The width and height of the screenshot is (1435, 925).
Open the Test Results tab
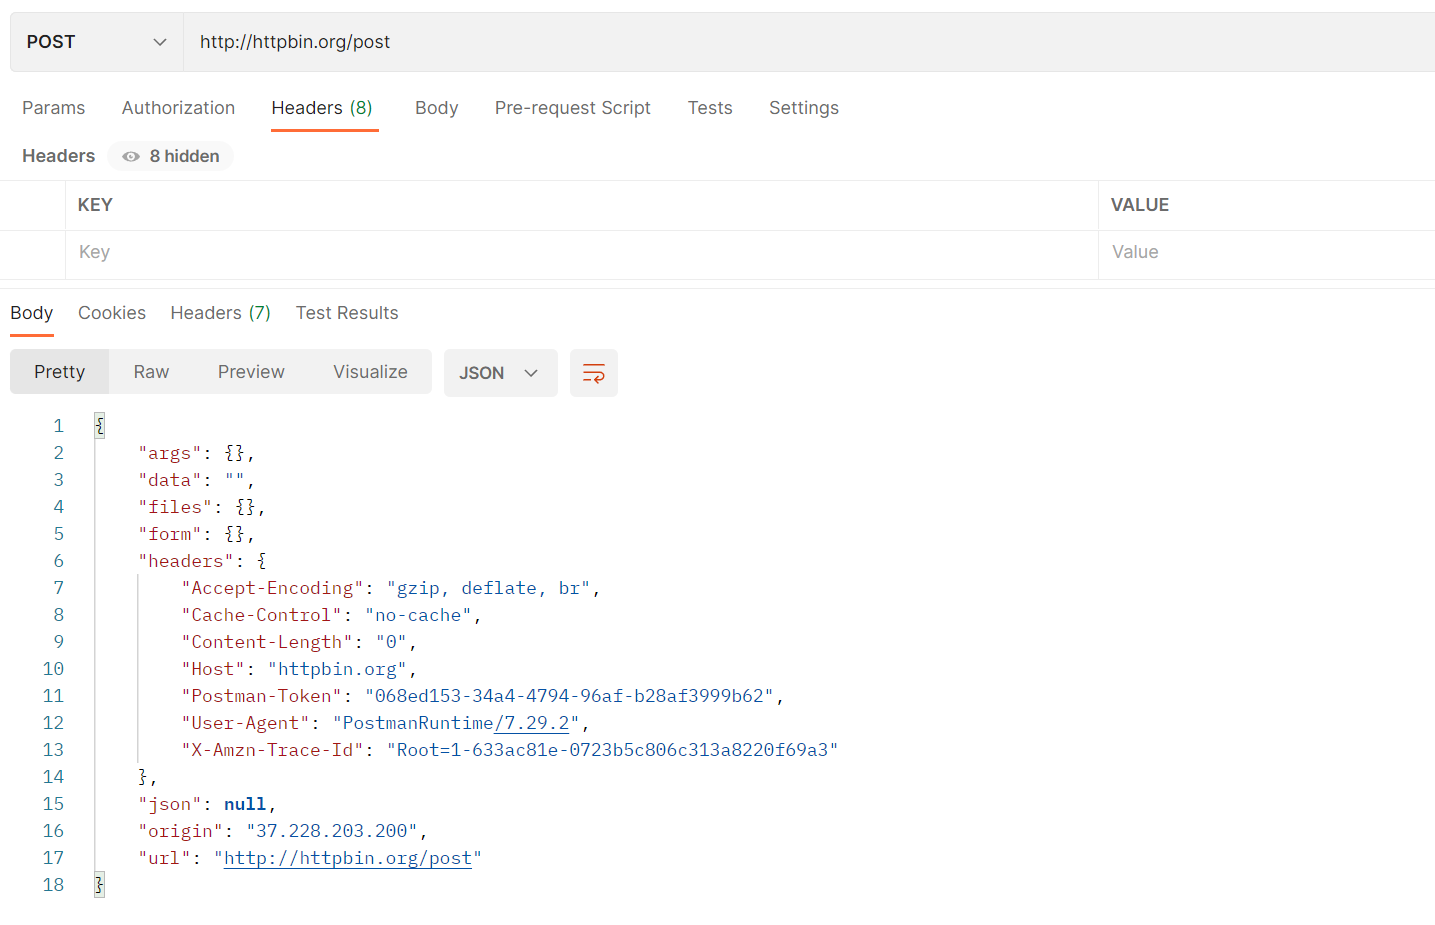pos(347,313)
